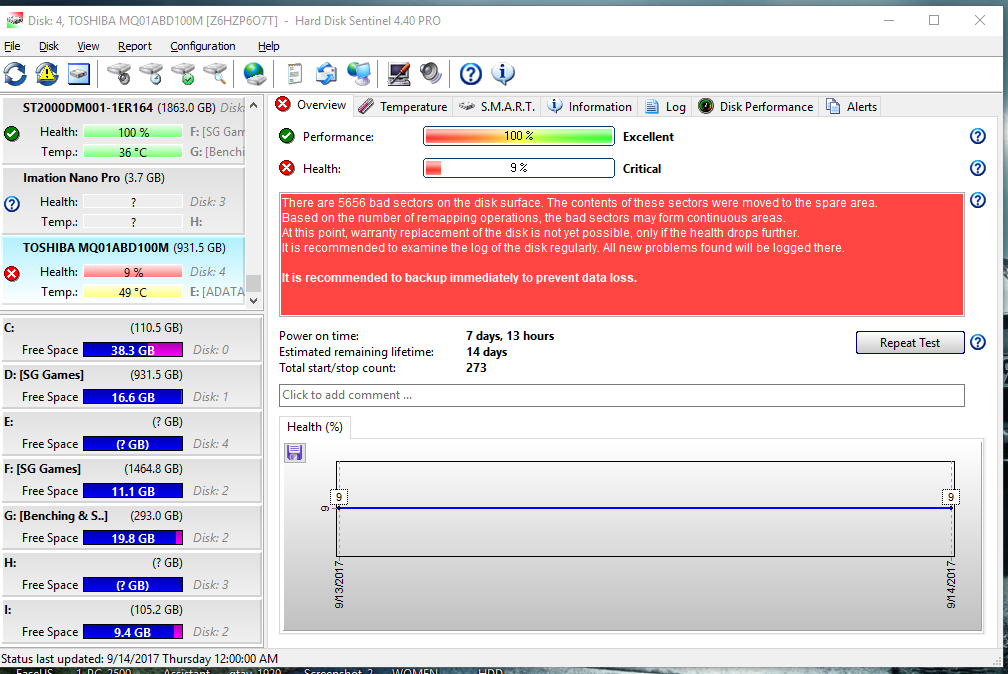This screenshot has width=1008, height=674.
Task: Open the Configuration menu
Action: tap(202, 46)
